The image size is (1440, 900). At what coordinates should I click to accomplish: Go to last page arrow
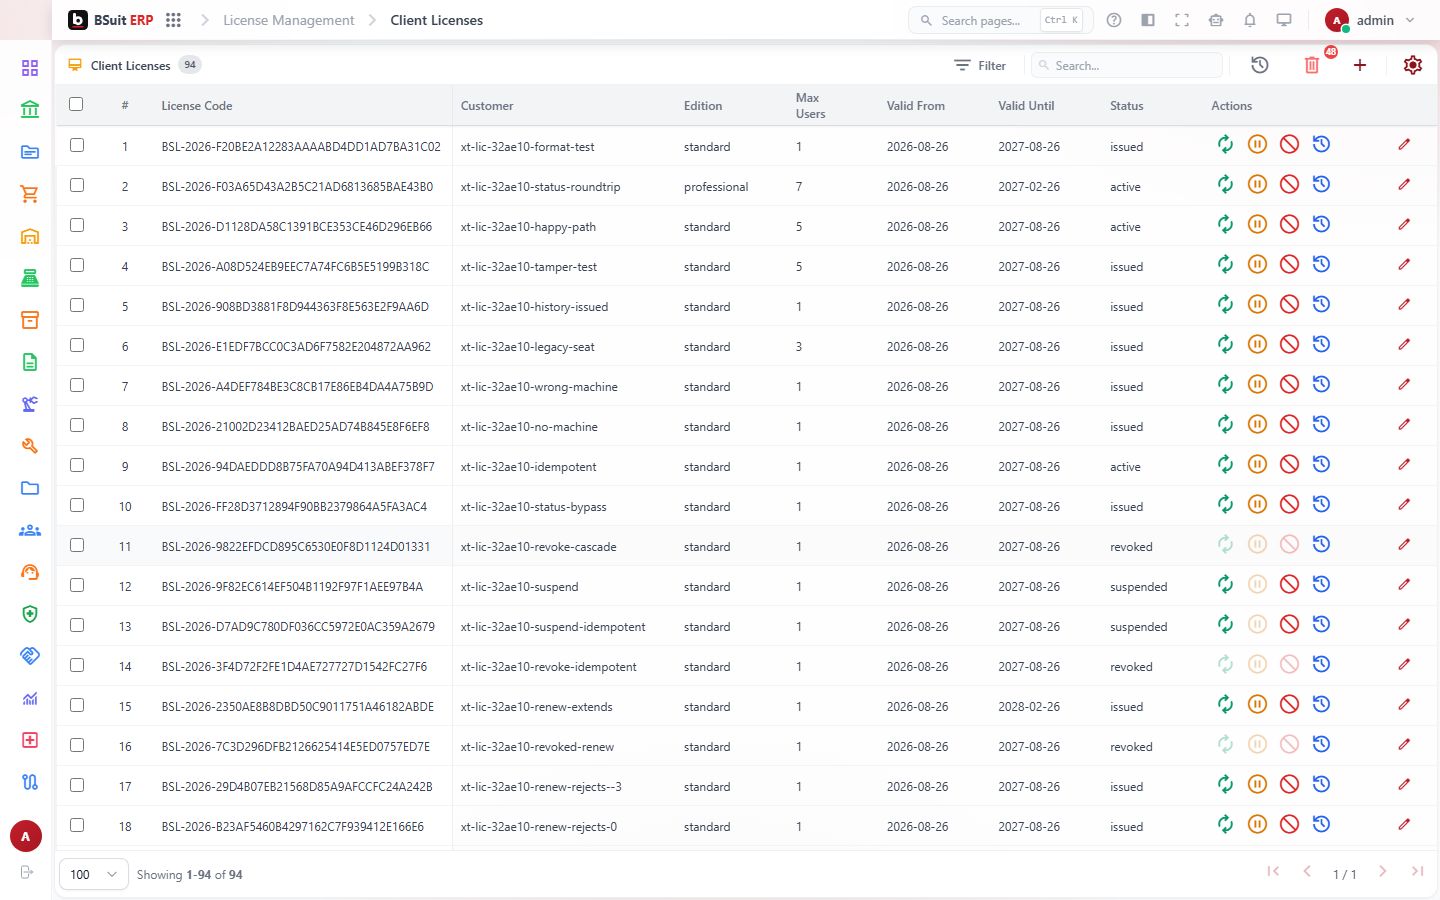(1417, 872)
